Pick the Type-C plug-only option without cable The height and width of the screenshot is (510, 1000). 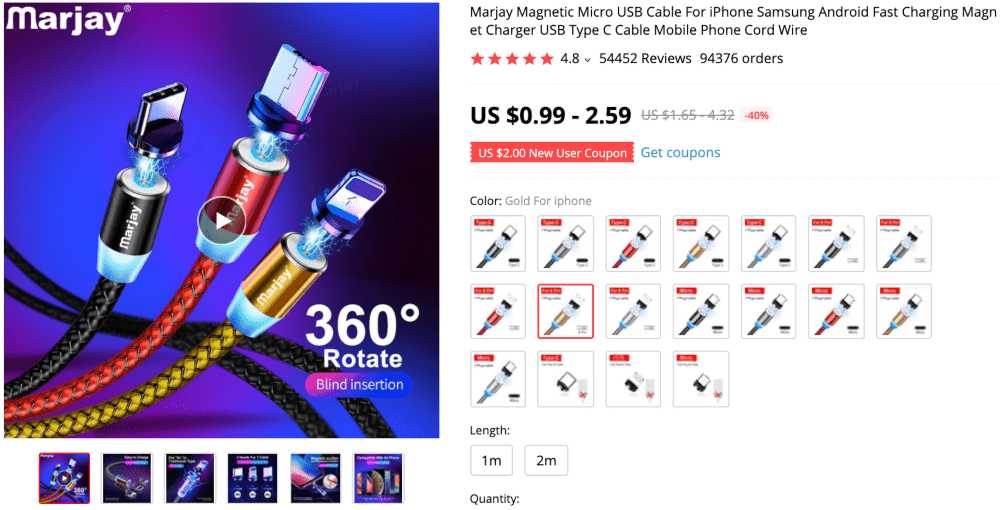point(566,379)
